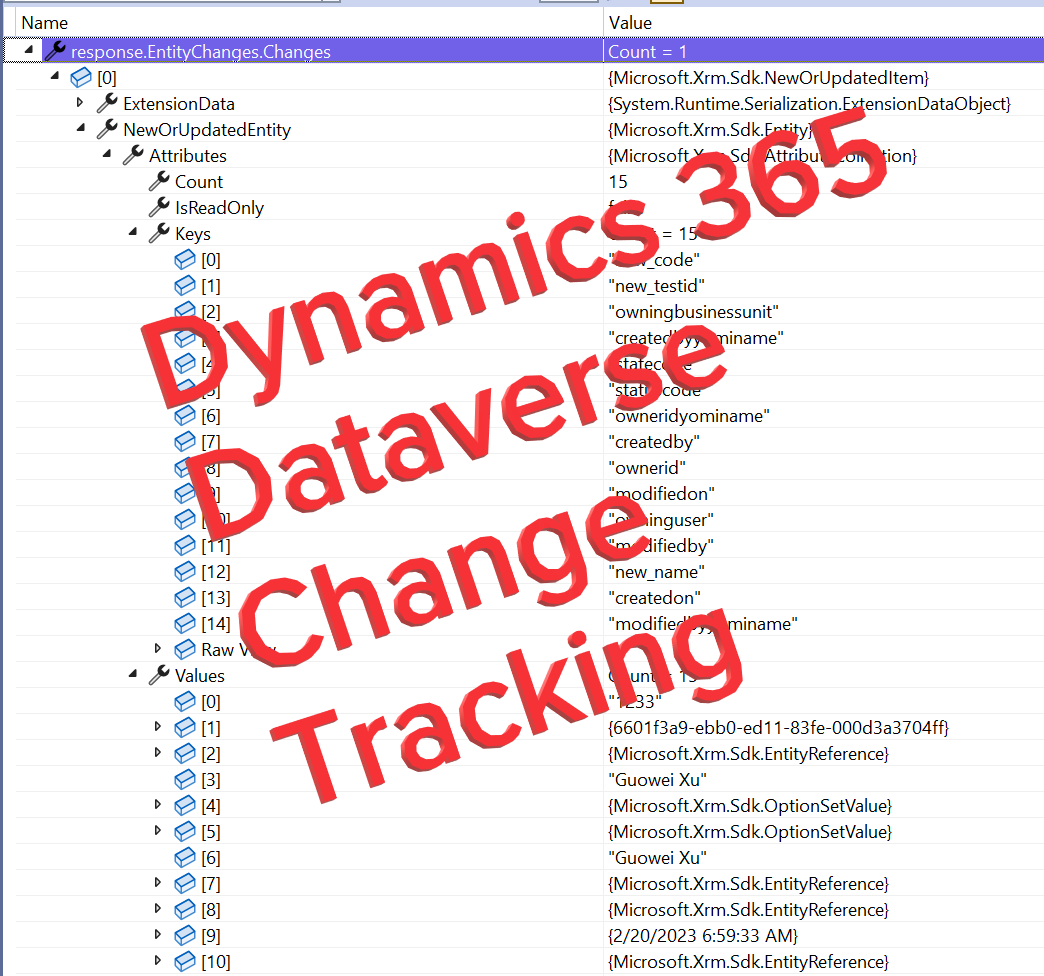The width and height of the screenshot is (1044, 976).
Task: Expand the ExtensionData property
Action: (80, 103)
